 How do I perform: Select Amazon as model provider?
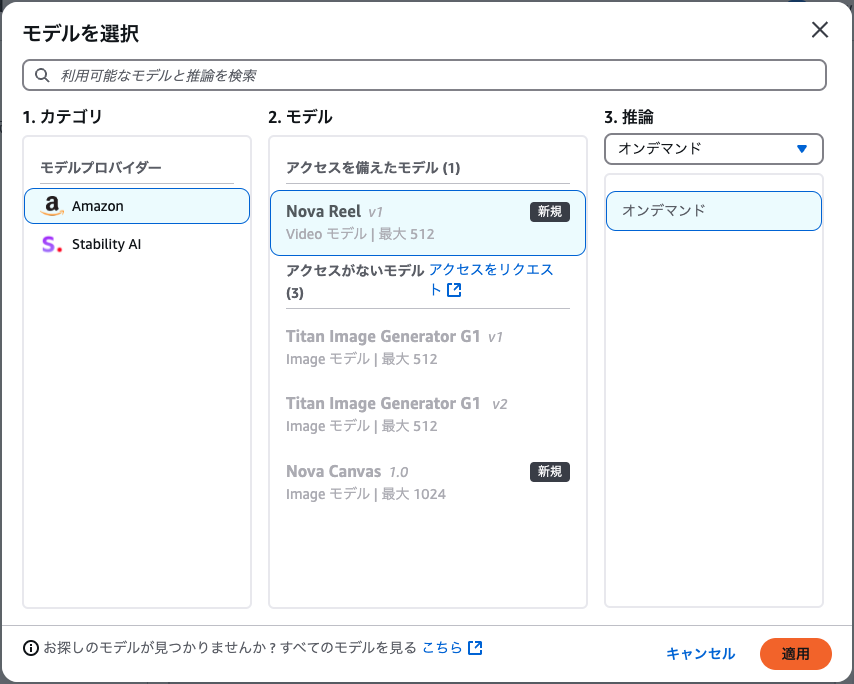pyautogui.click(x=137, y=206)
